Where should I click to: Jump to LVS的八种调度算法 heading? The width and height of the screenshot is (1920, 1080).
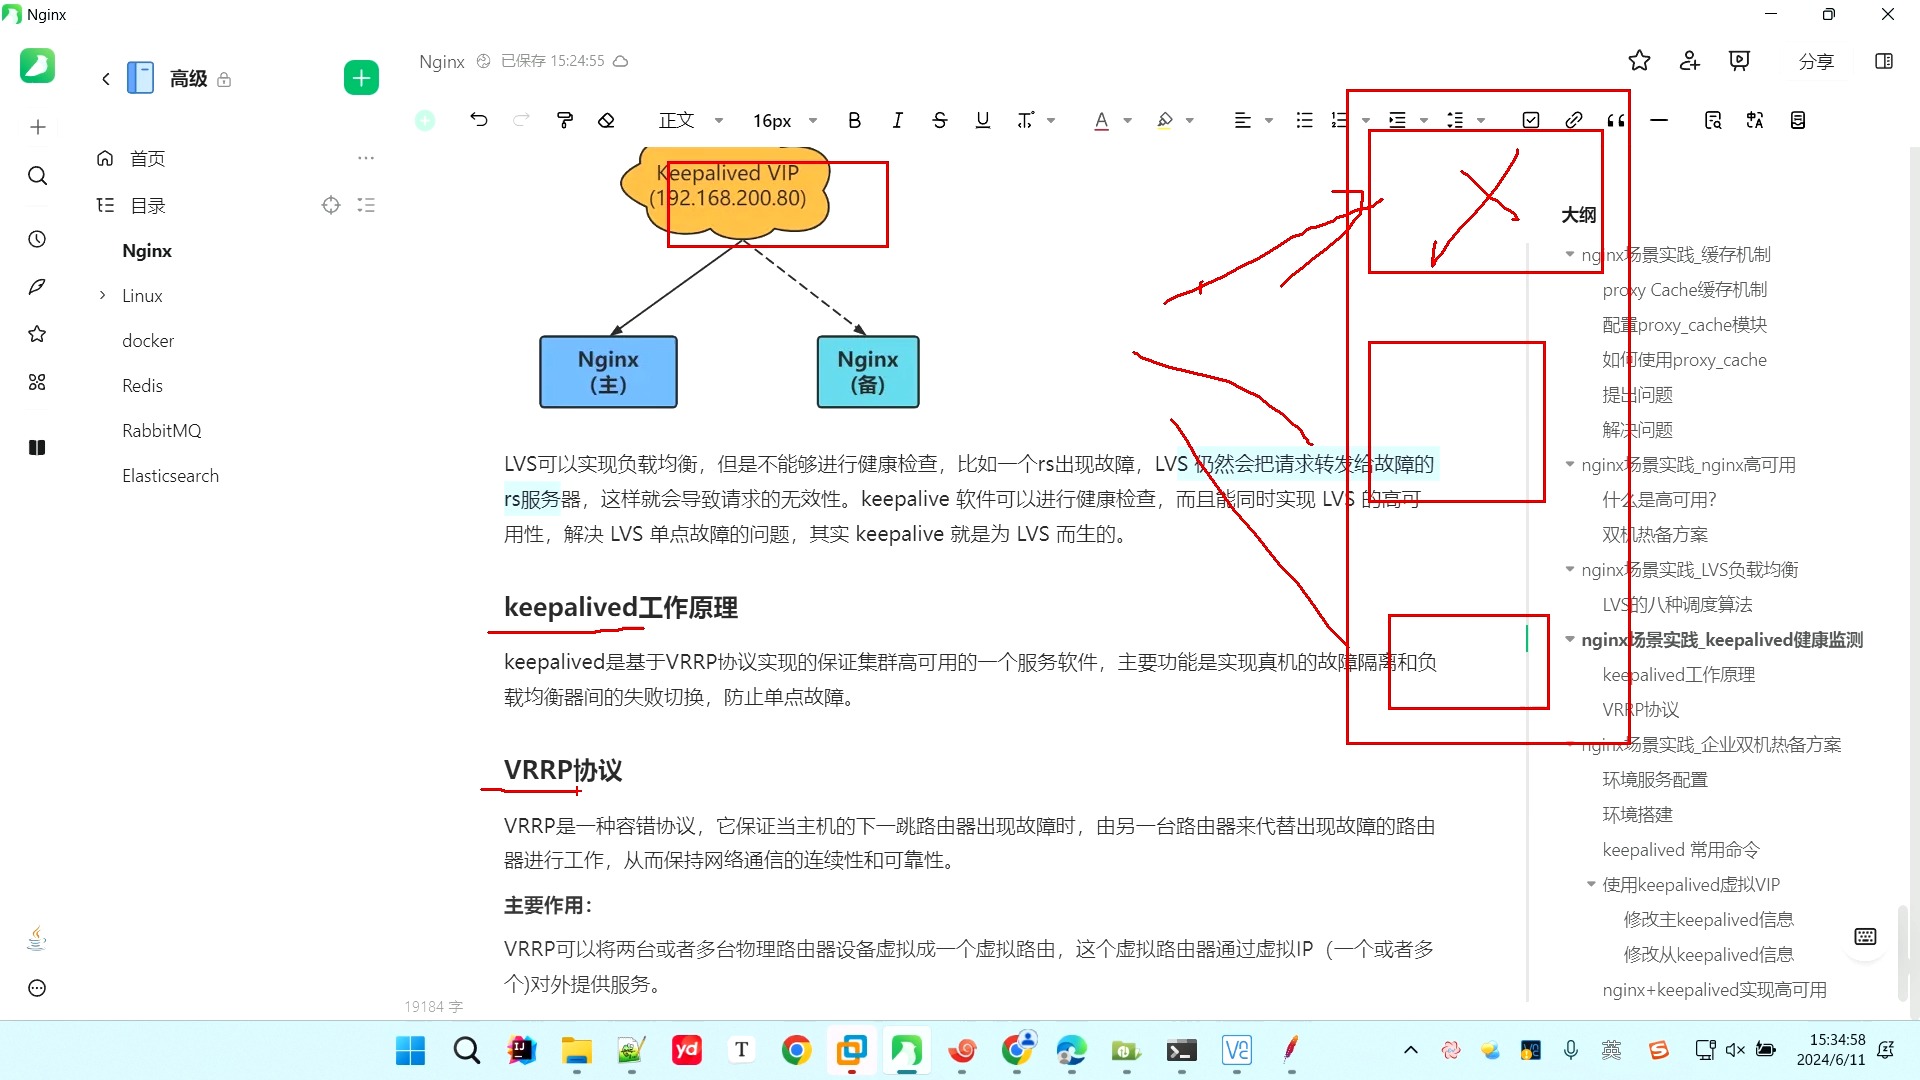coord(1677,604)
